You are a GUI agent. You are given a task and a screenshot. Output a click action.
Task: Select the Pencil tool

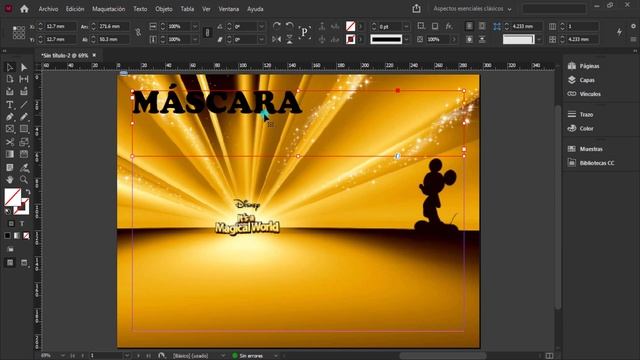[24, 117]
